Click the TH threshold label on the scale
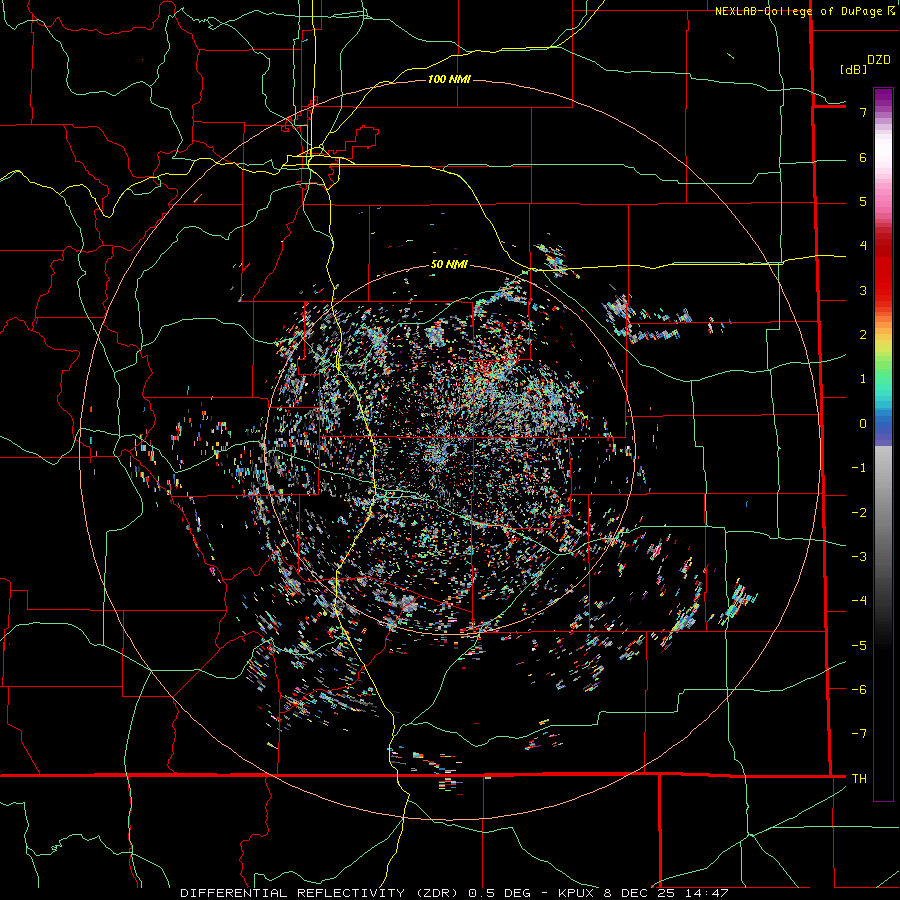The image size is (900, 900). tap(859, 779)
